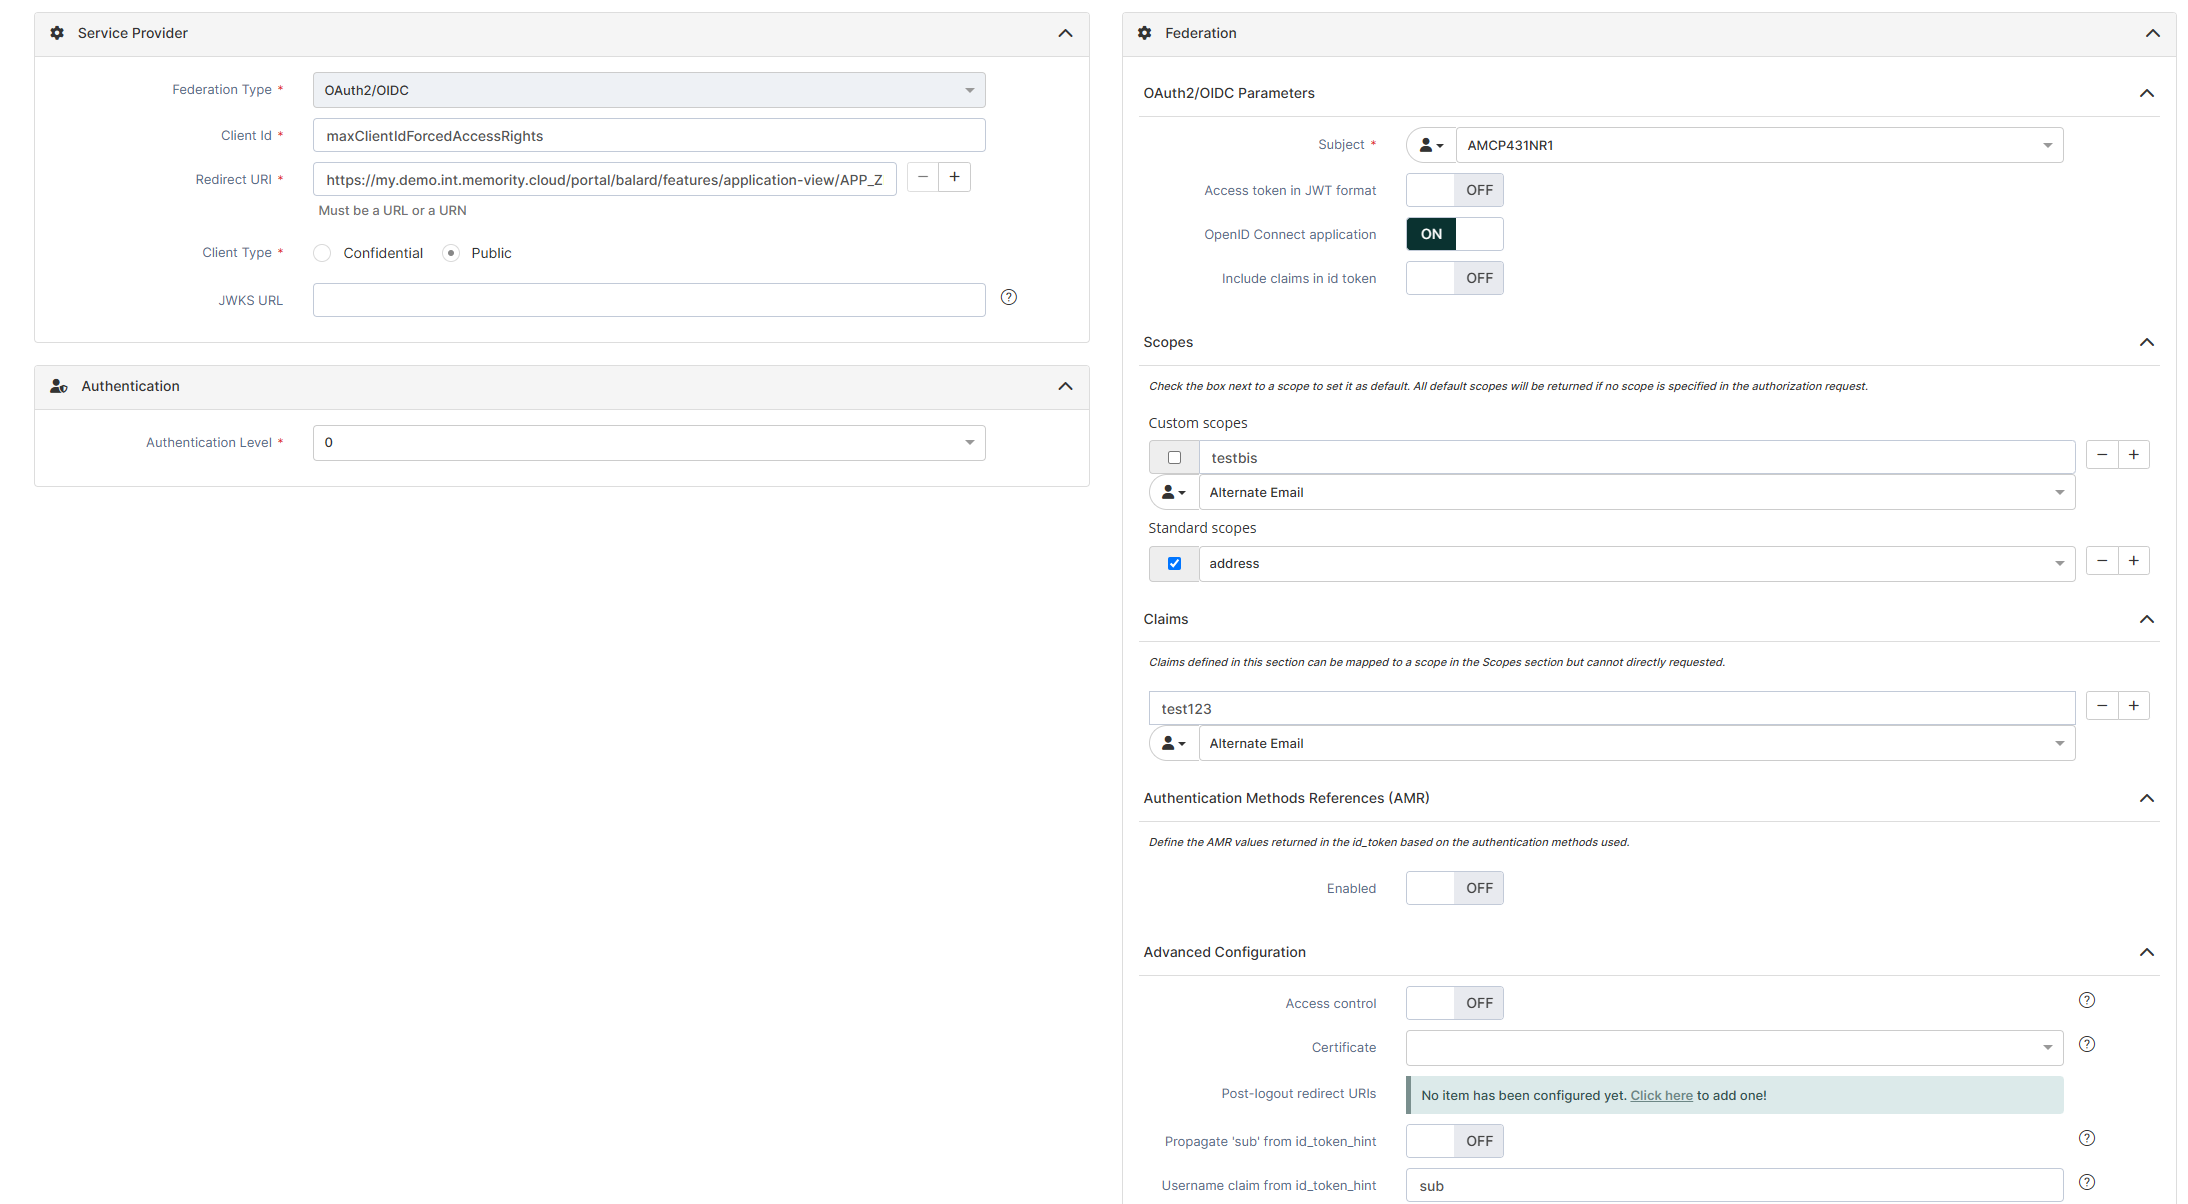Click the 'Click here' link

(x=1661, y=1095)
